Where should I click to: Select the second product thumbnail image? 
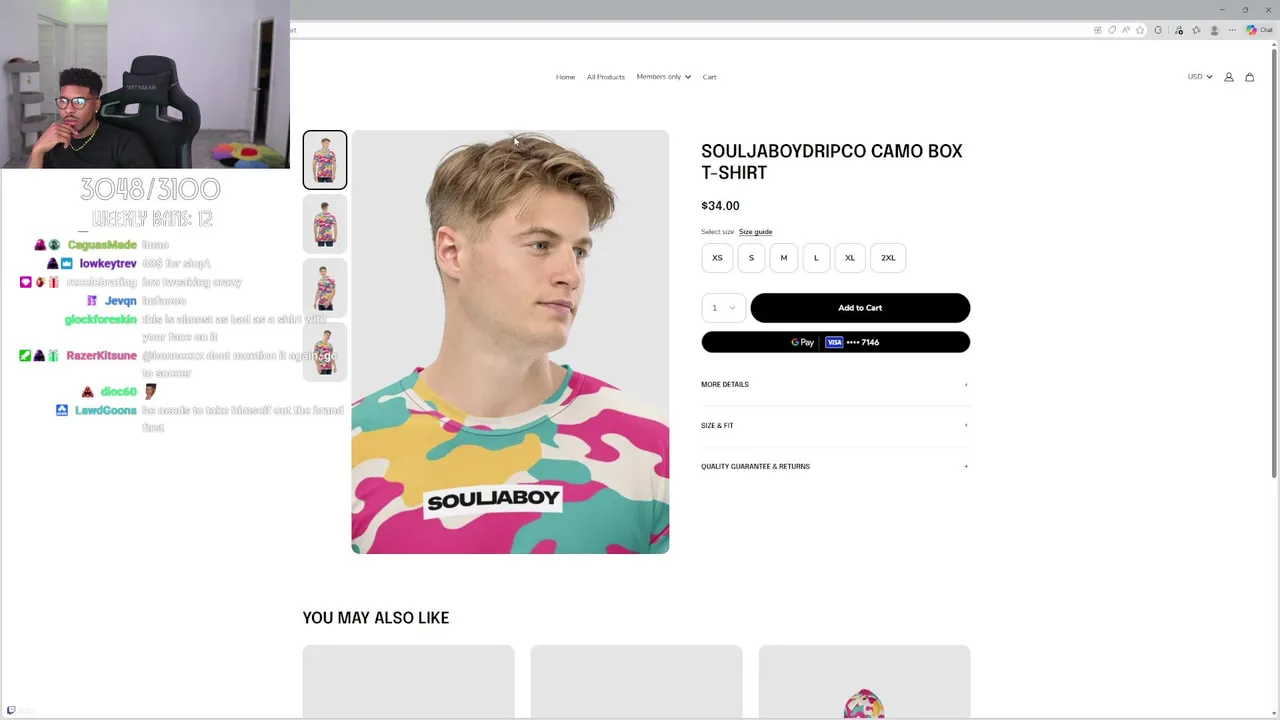tap(325, 223)
